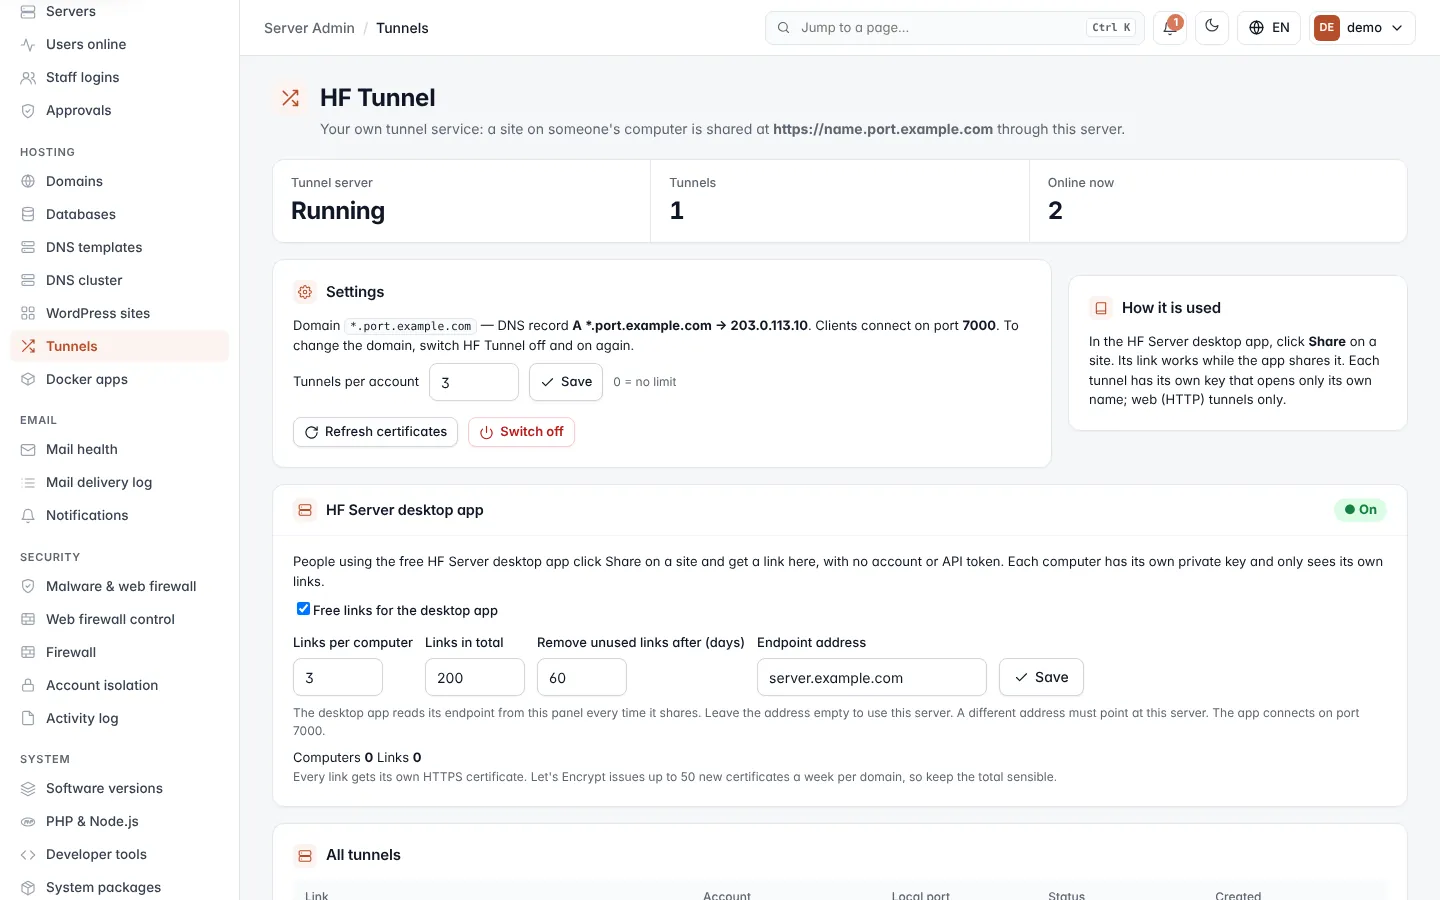The image size is (1440, 900).
Task: Go to DNS templates in sidebar
Action: tap(120, 248)
